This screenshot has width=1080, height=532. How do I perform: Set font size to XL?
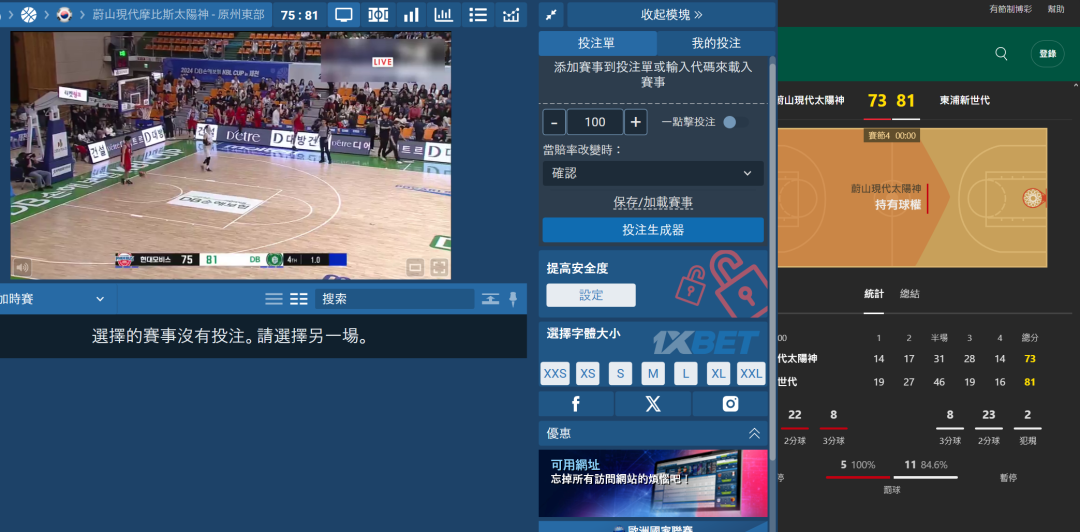coord(718,374)
